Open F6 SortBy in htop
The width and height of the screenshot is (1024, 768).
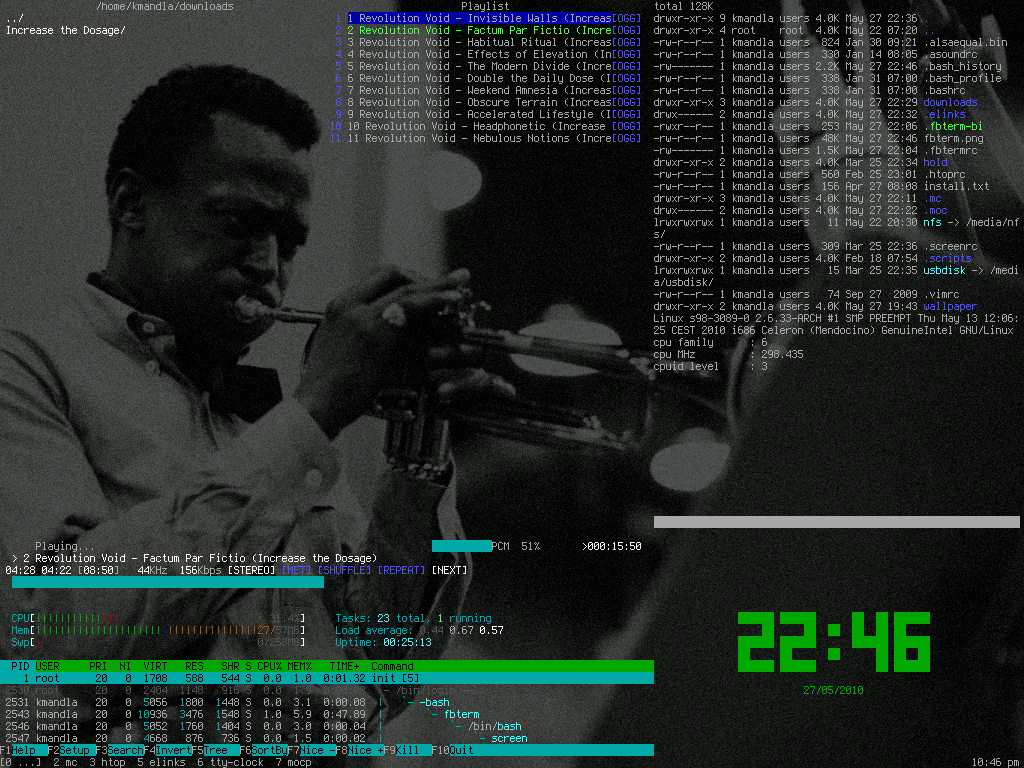point(263,750)
